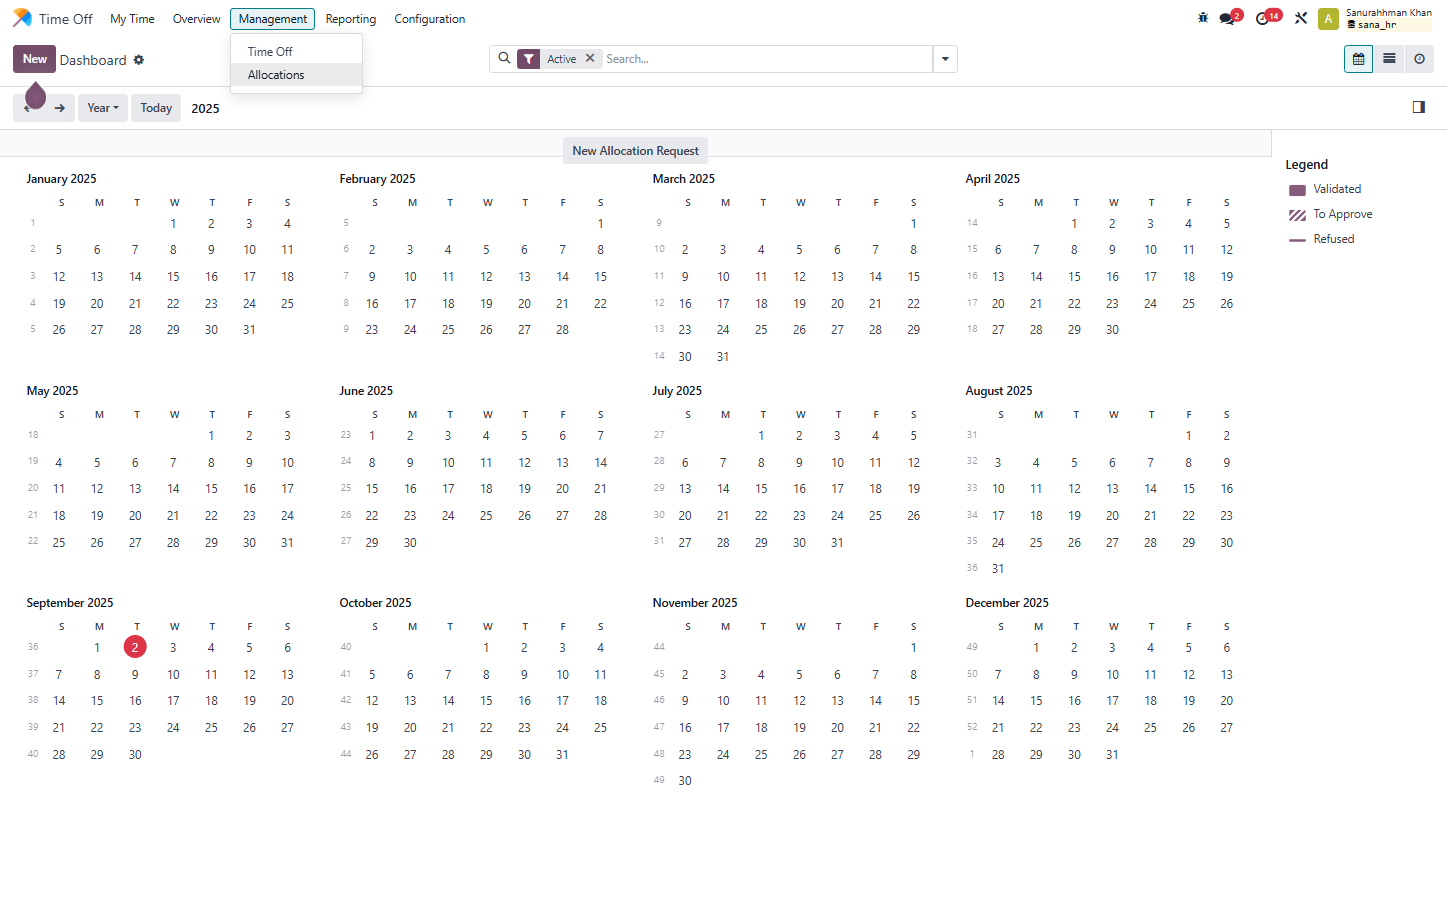
Task: Click the Time Off app logo
Action: 22,18
